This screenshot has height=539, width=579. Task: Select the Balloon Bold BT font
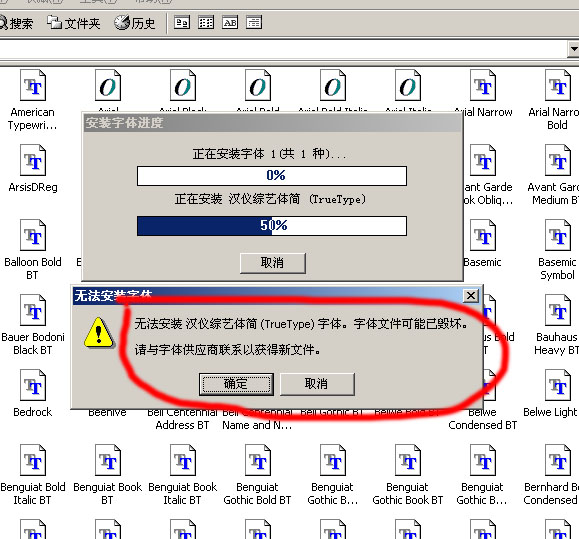(32, 235)
